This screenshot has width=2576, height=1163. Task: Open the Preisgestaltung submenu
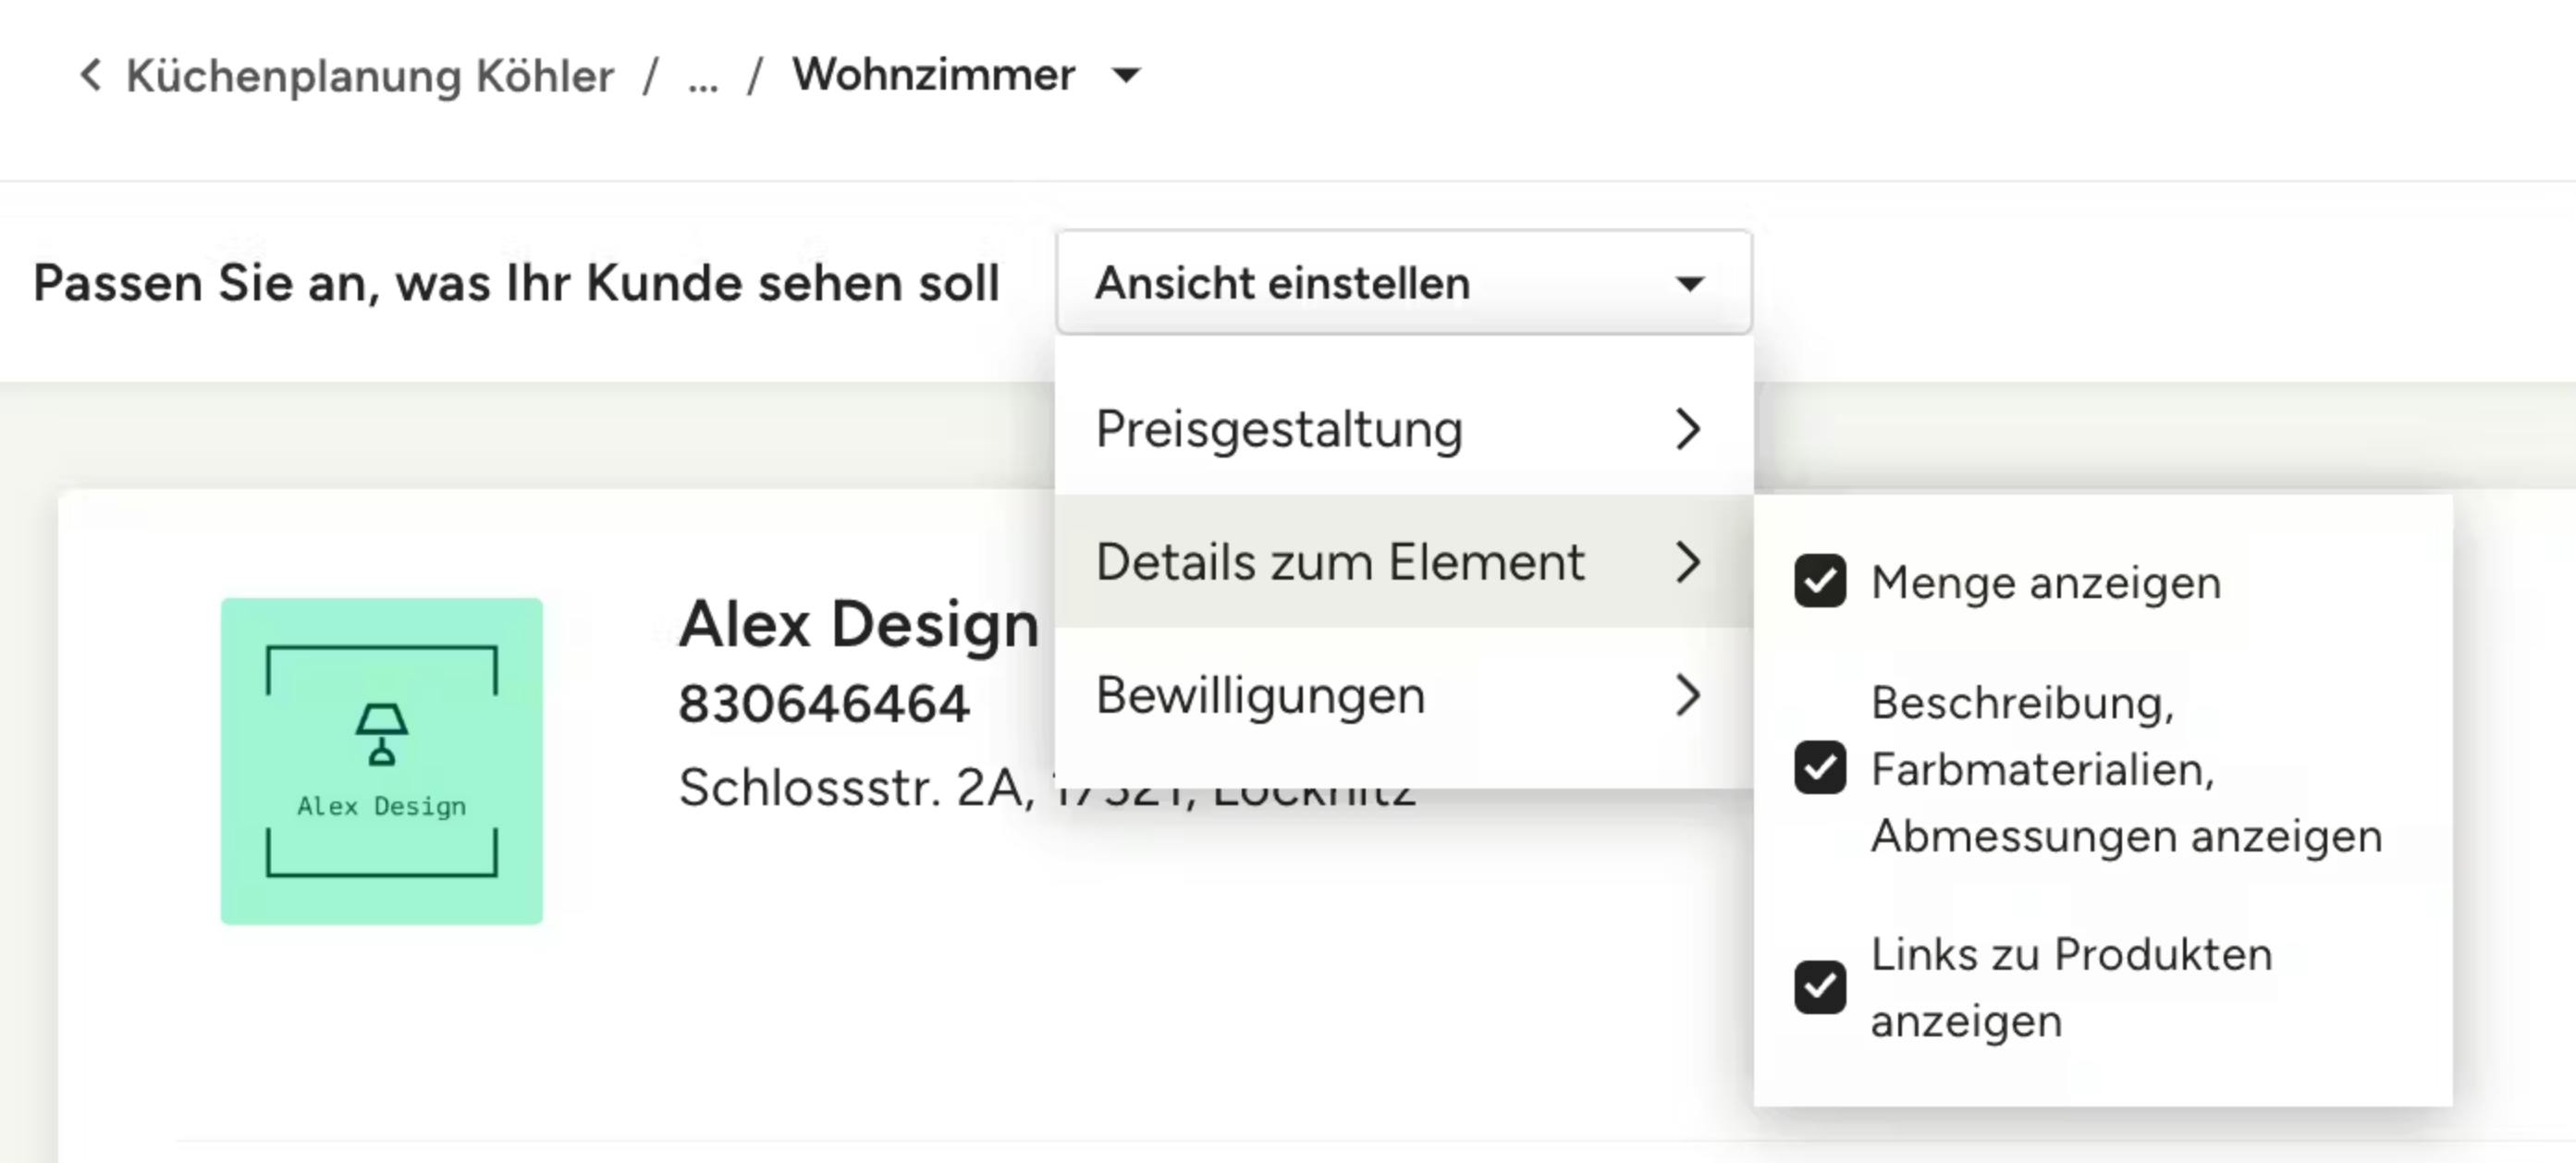tap(1280, 429)
